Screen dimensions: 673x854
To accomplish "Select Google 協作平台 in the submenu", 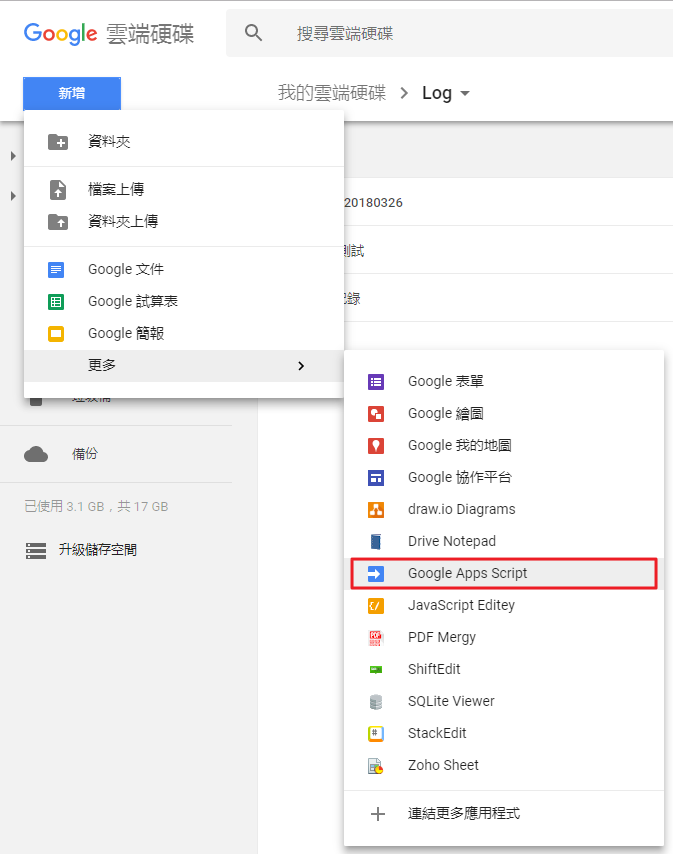I will 504,478.
